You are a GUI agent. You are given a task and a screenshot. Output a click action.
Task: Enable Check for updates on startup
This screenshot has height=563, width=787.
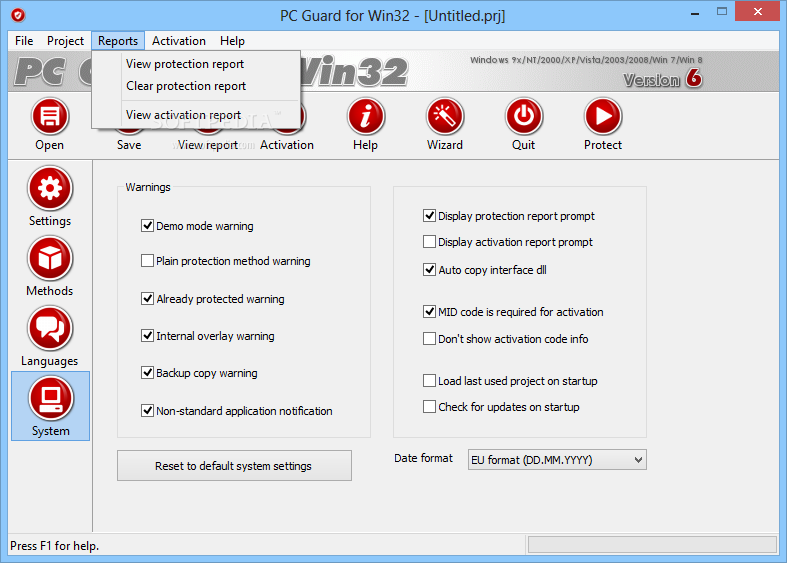(x=429, y=406)
